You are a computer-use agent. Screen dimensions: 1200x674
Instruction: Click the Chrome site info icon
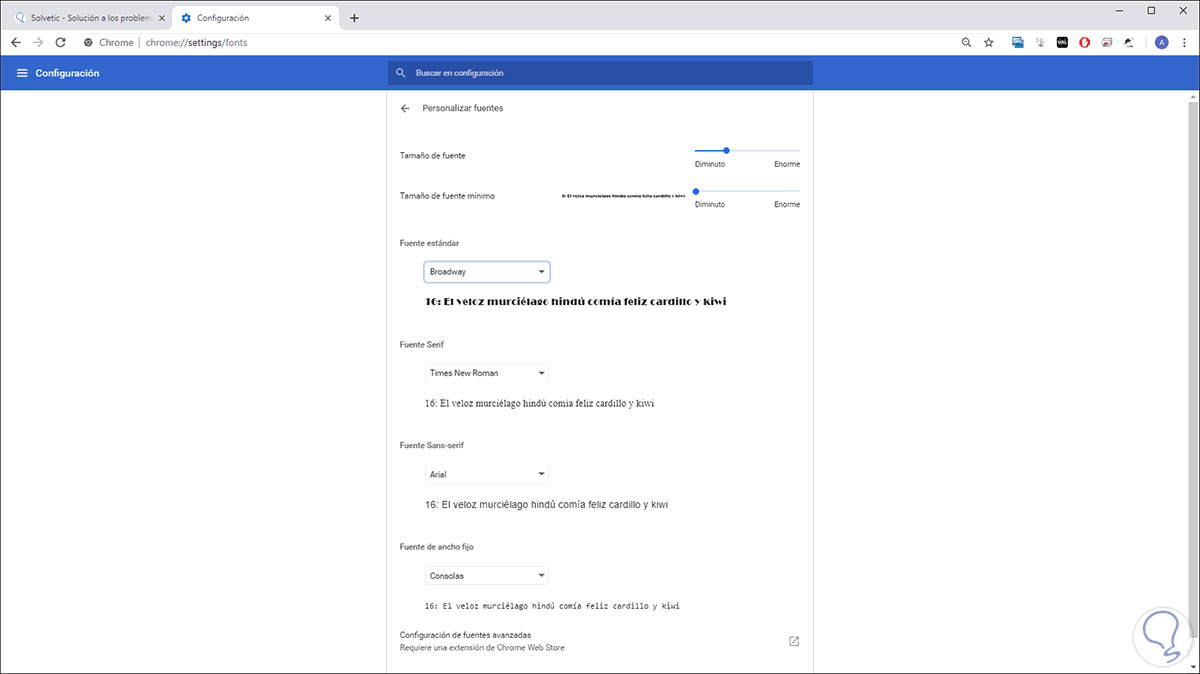point(88,43)
